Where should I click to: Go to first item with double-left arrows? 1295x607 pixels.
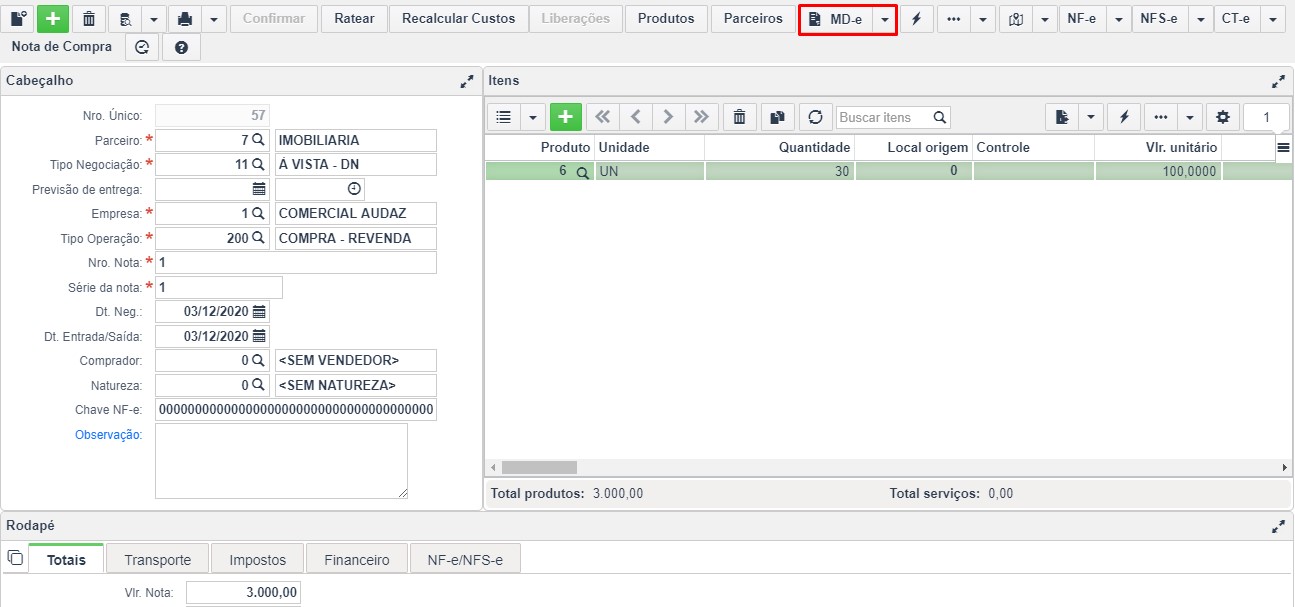(602, 117)
